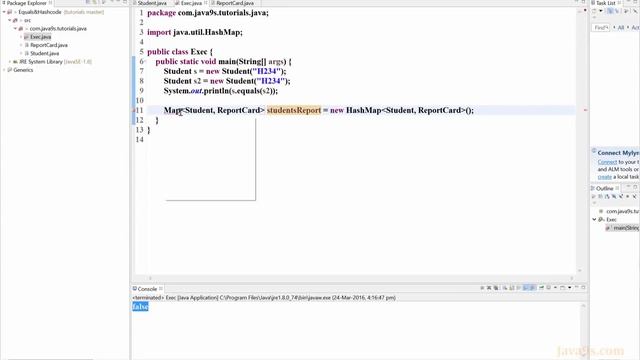Viewport: 640px width, 360px height.
Task: Close the Package Explorer view tab
Action: coord(51,3)
